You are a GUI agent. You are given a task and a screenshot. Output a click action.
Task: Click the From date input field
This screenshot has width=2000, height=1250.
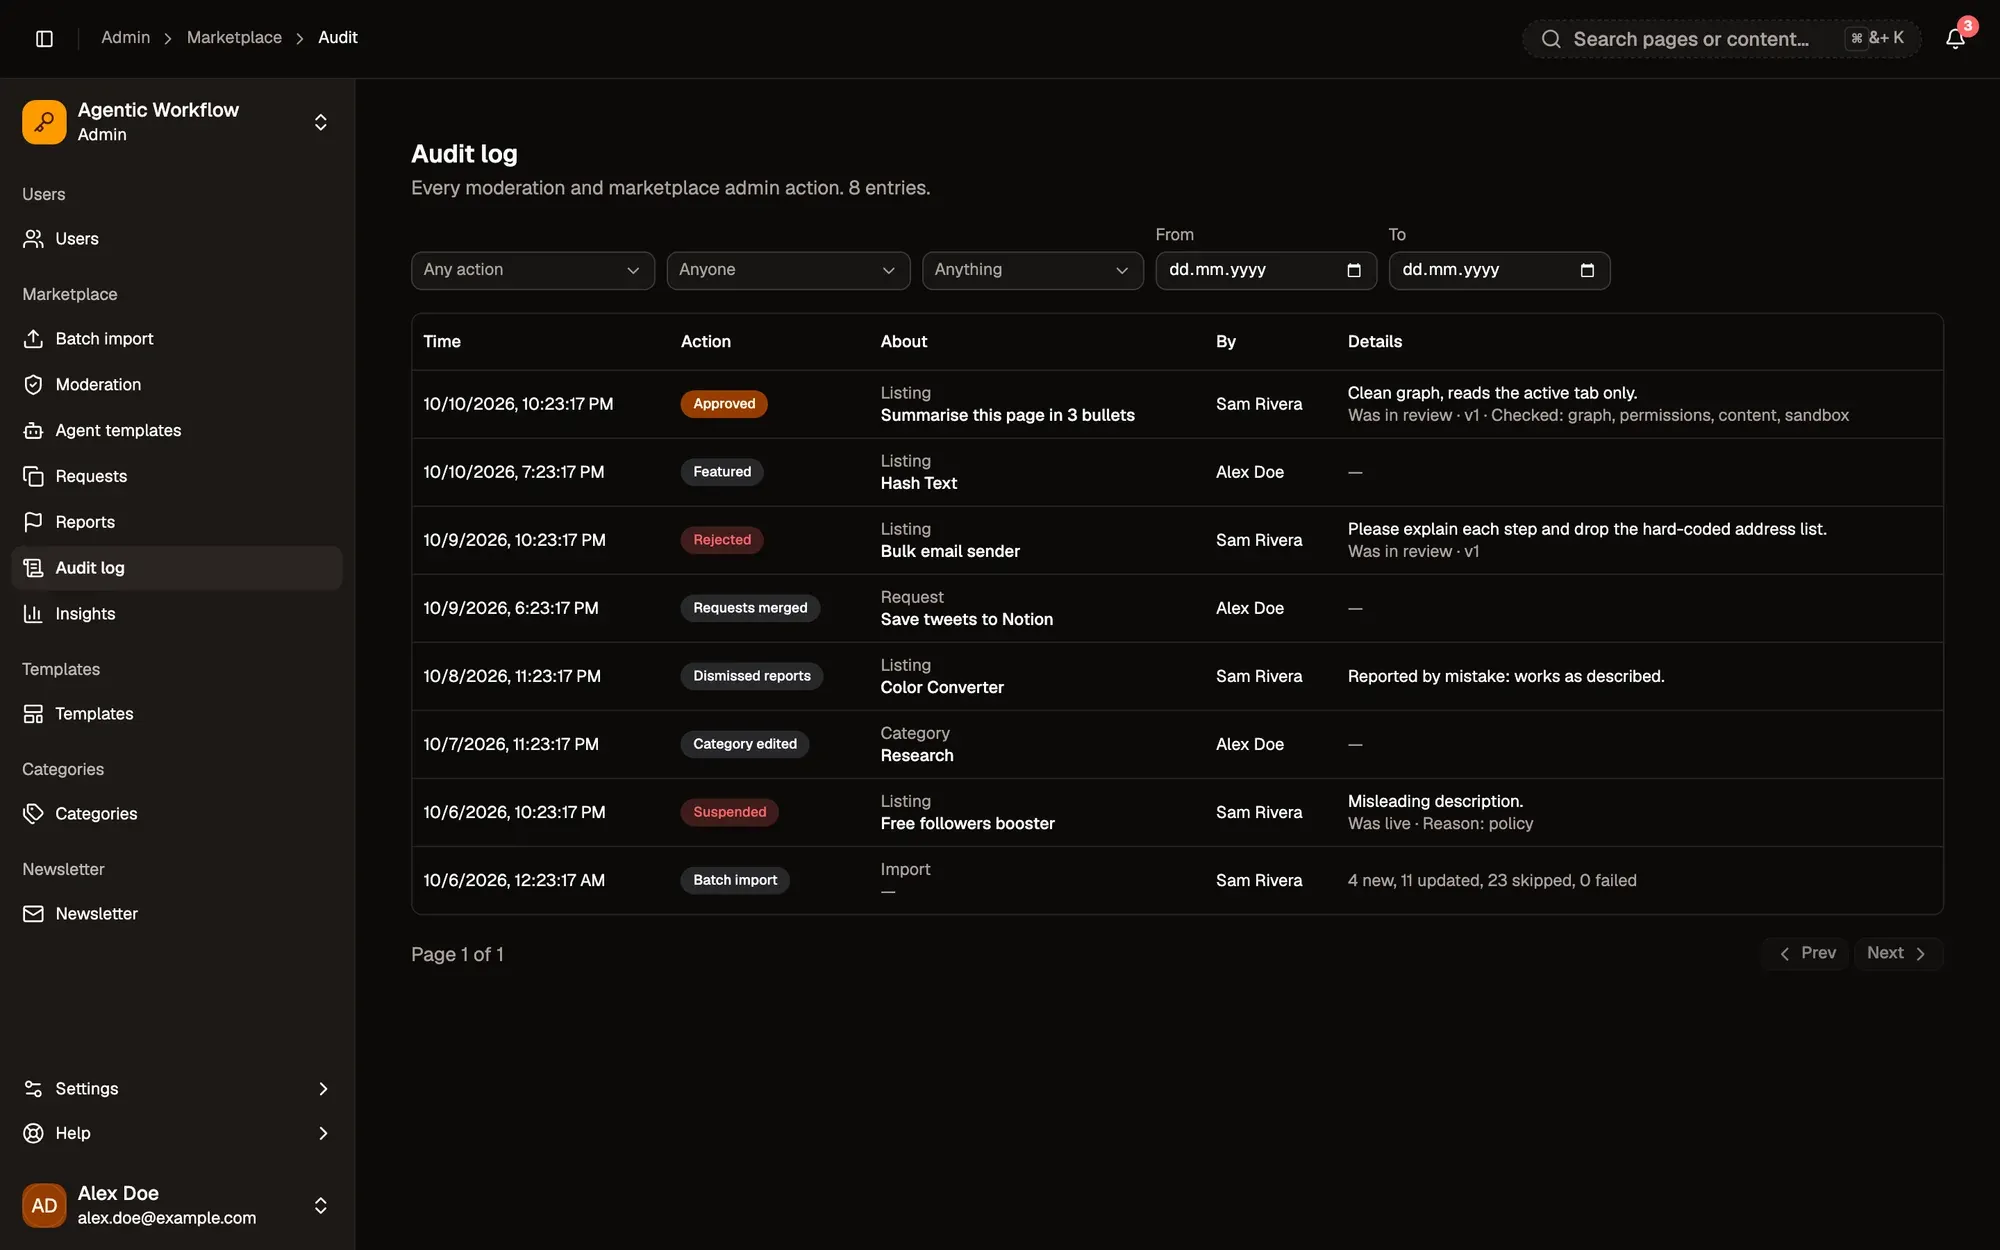1265,270
